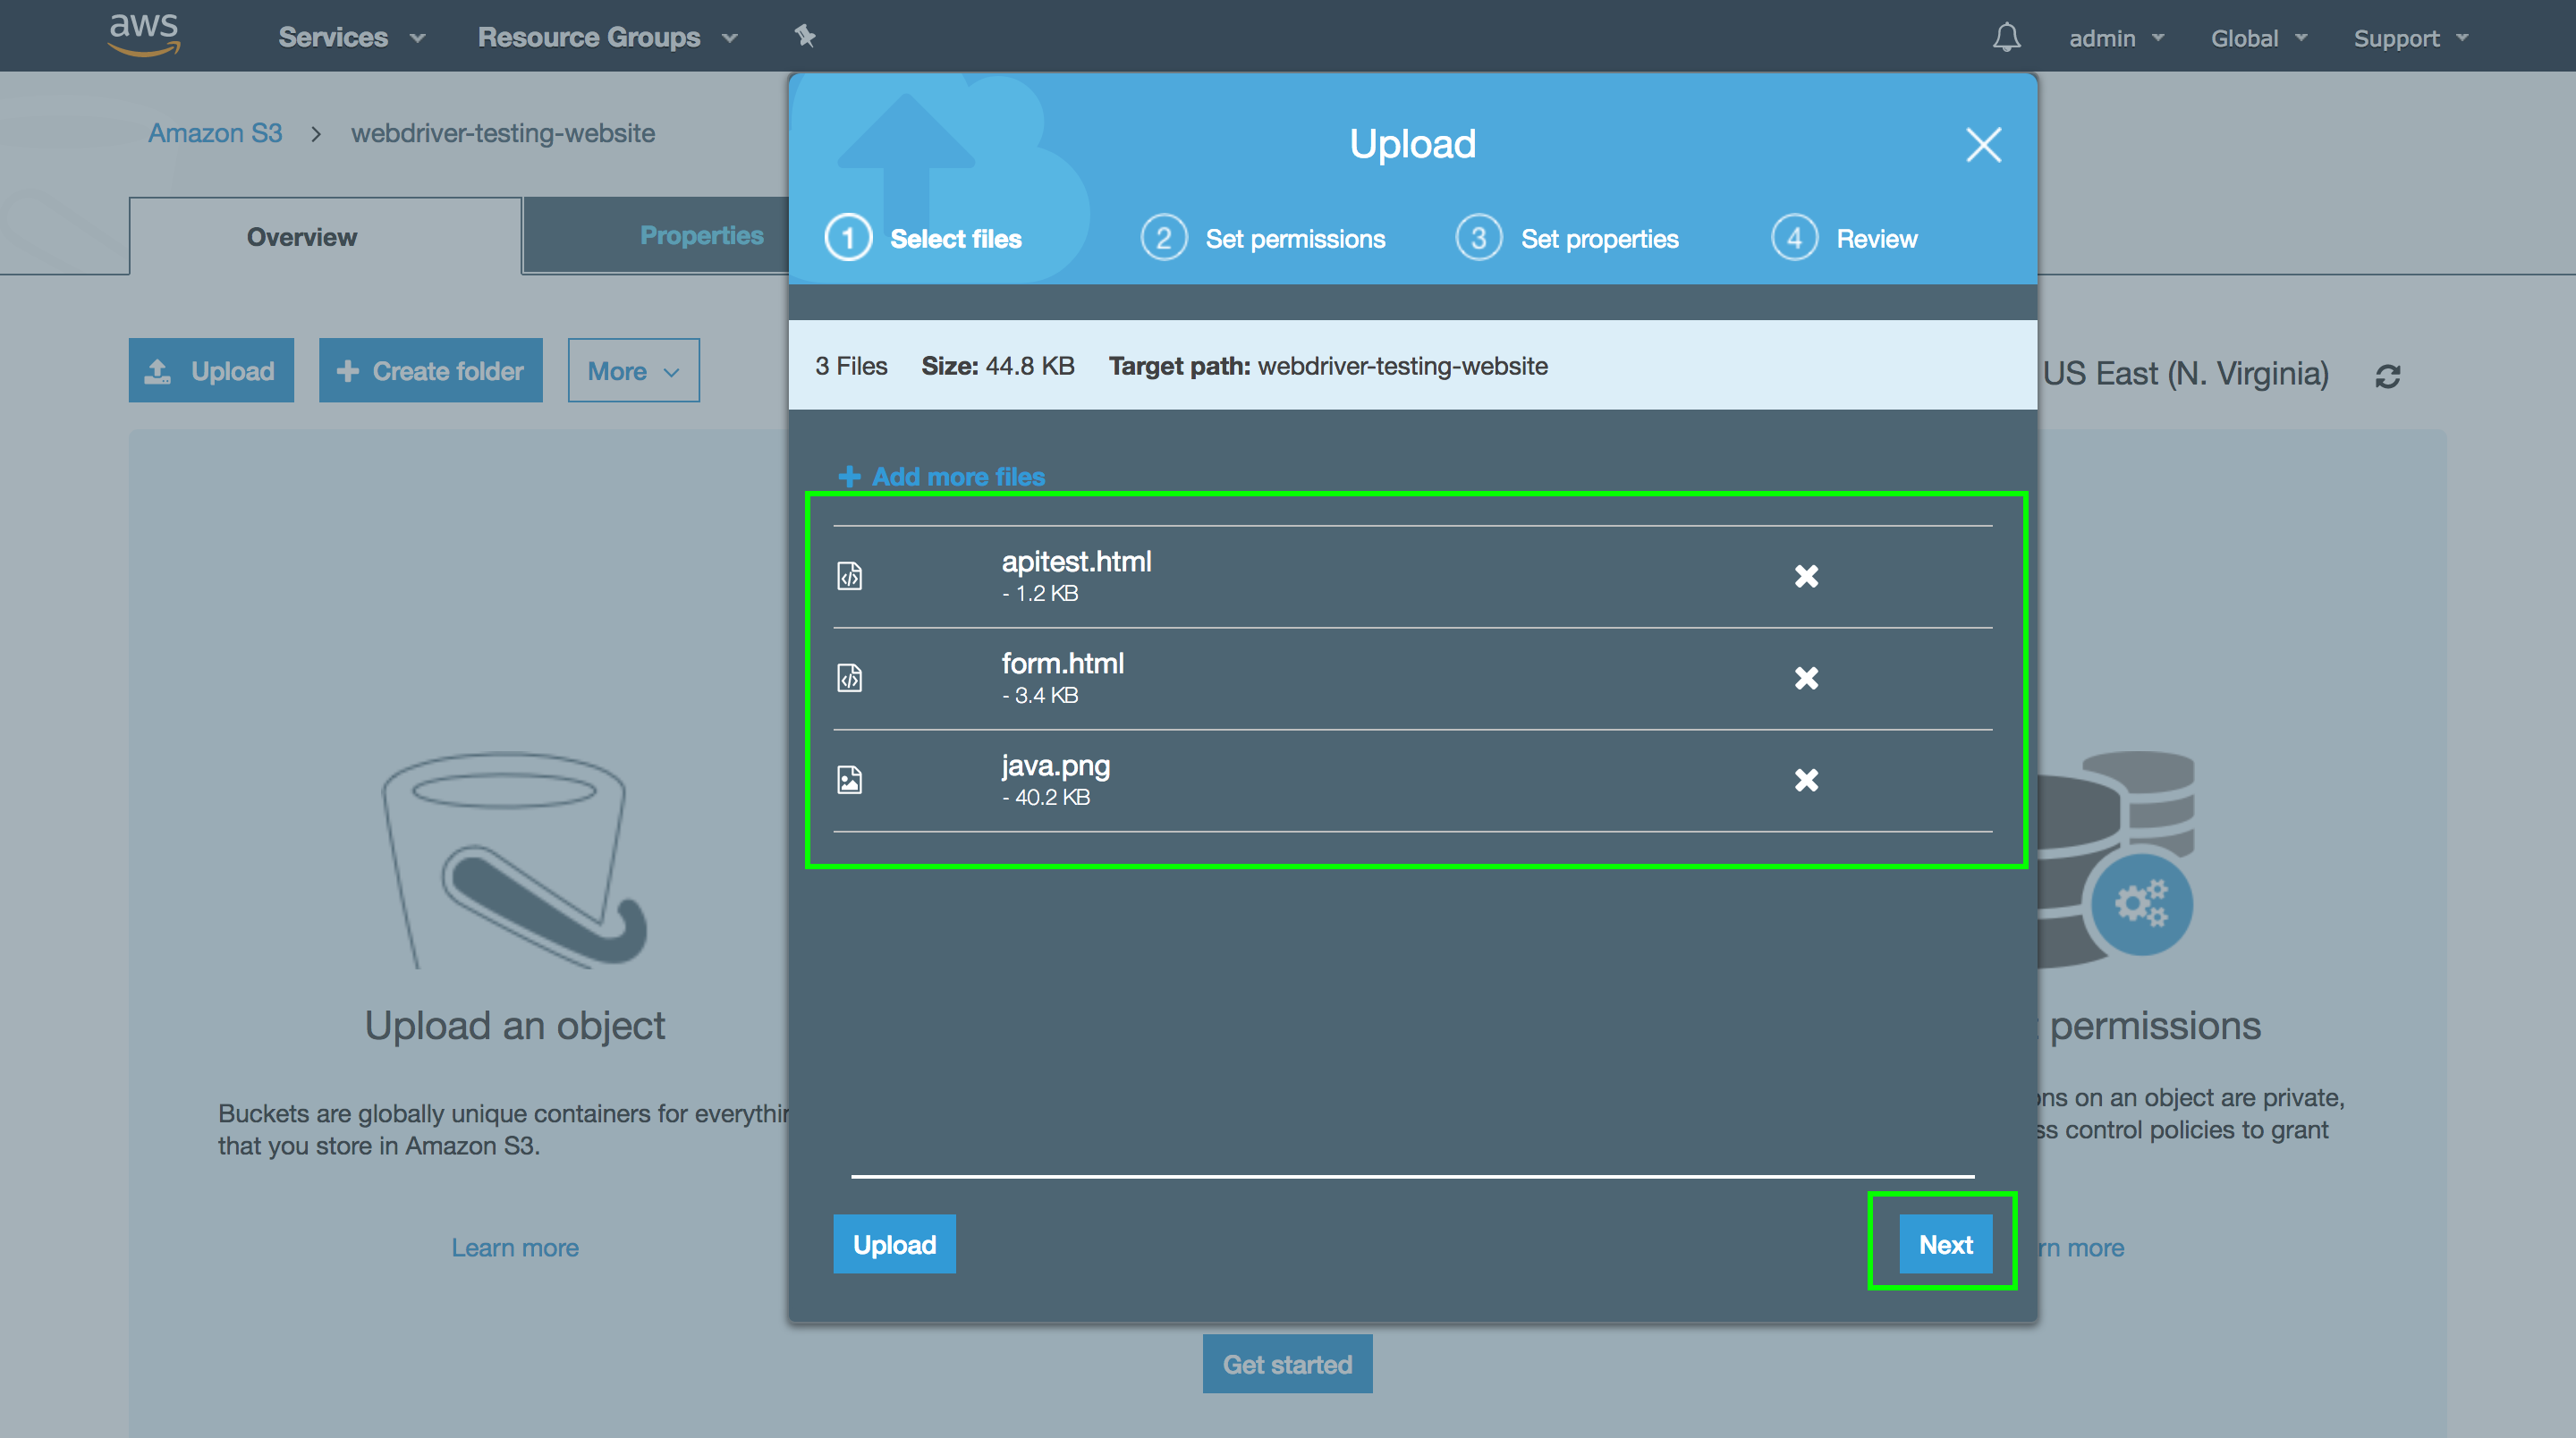The image size is (2576, 1438).
Task: Go to step 4 Review
Action: coord(1844,239)
